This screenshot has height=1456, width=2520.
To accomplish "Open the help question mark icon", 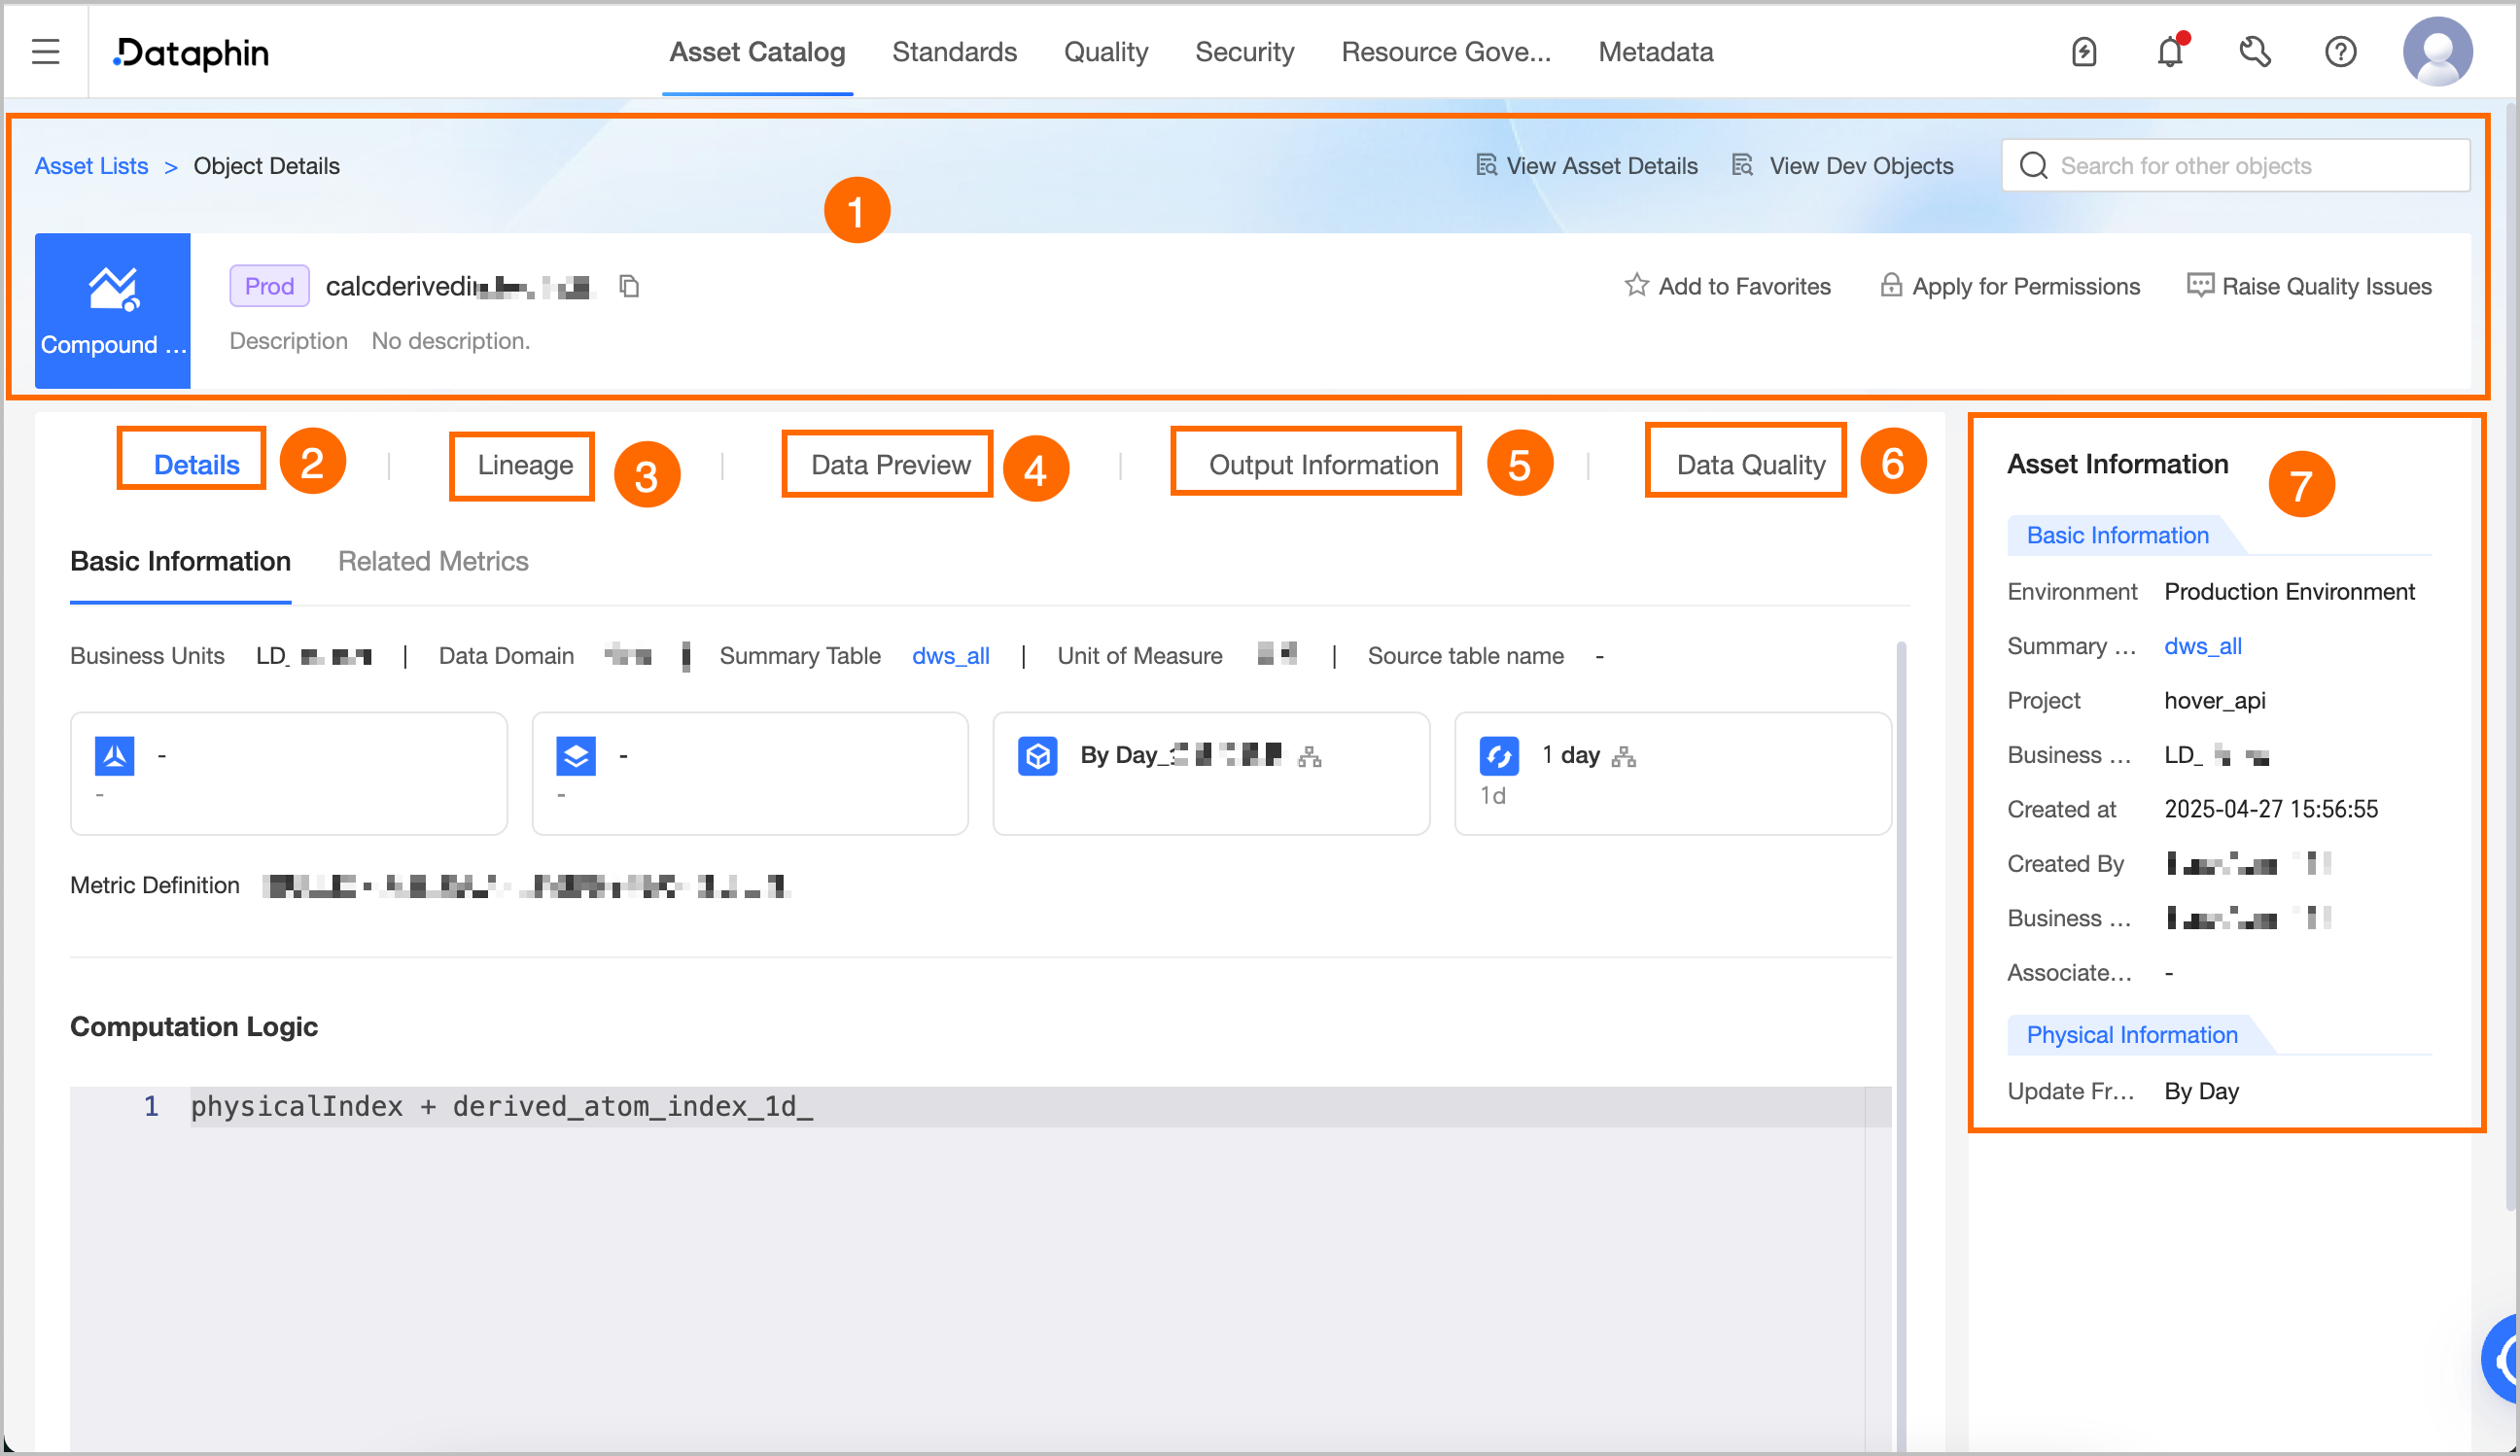I will pyautogui.click(x=2340, y=52).
